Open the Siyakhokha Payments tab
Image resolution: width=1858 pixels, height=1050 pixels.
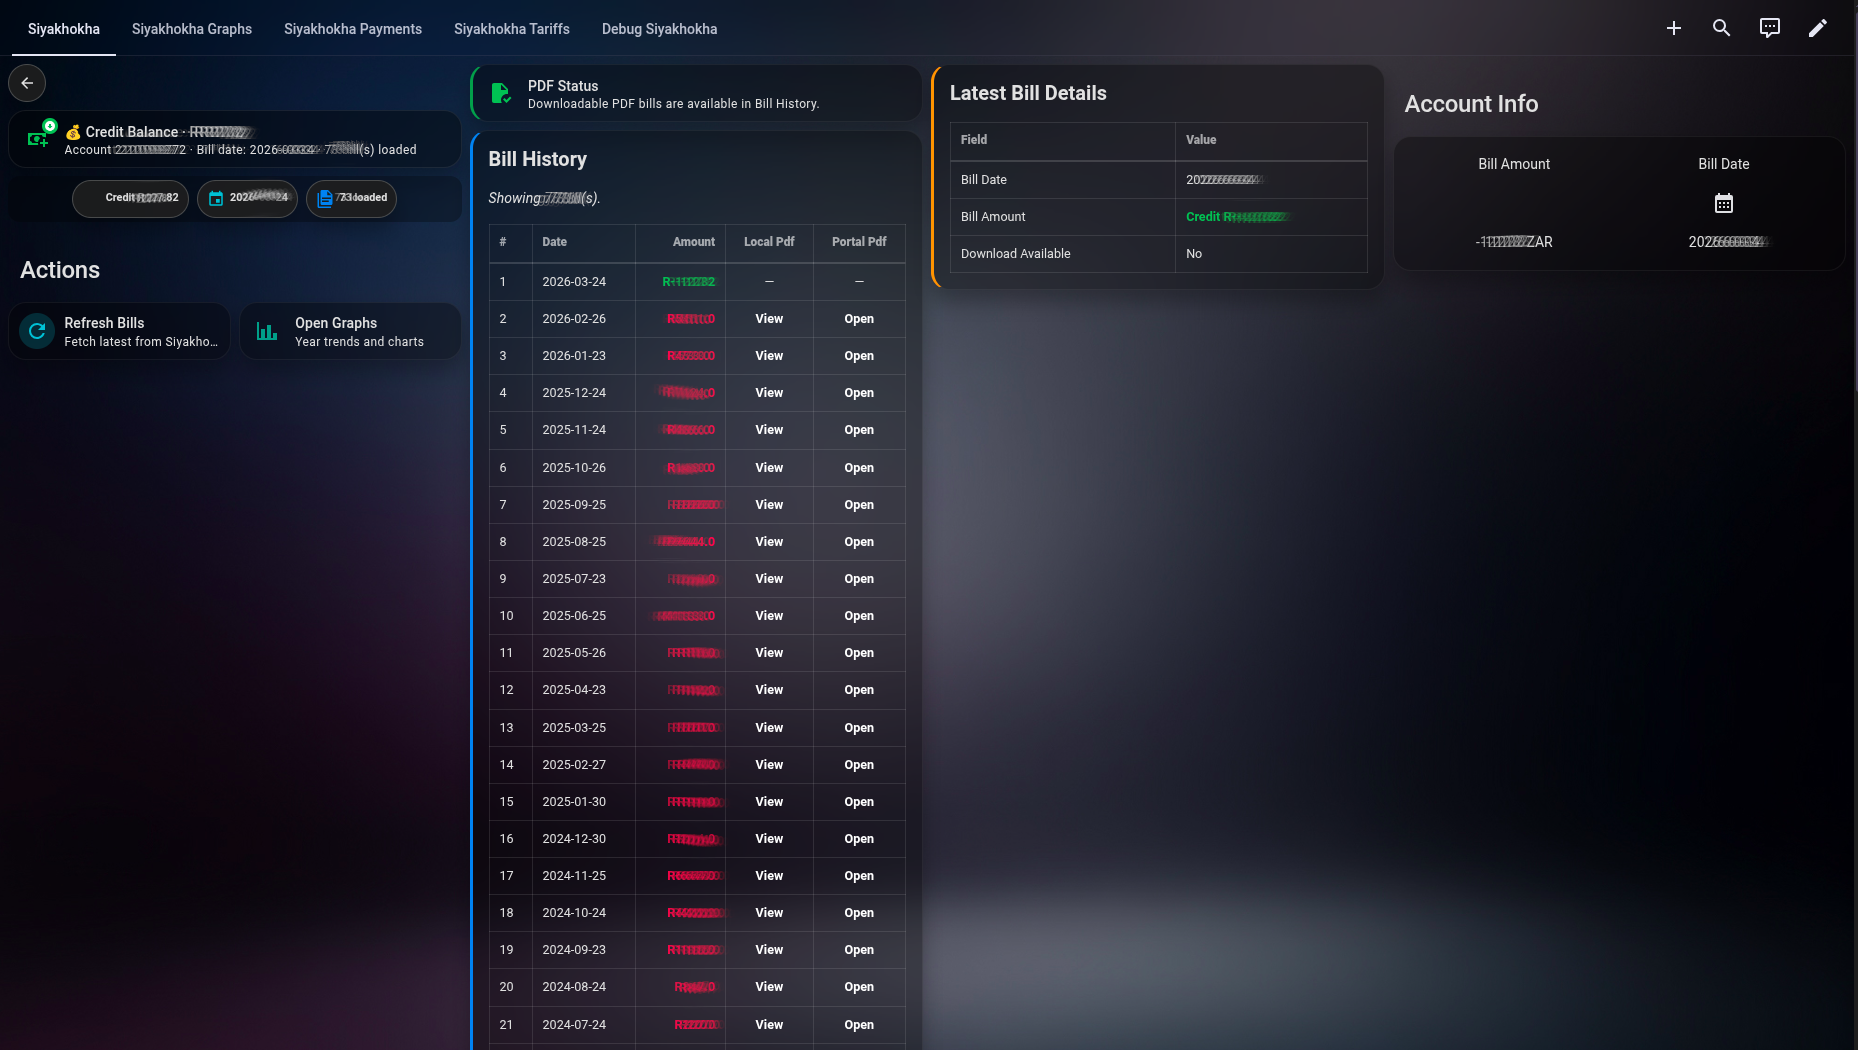[x=353, y=29]
